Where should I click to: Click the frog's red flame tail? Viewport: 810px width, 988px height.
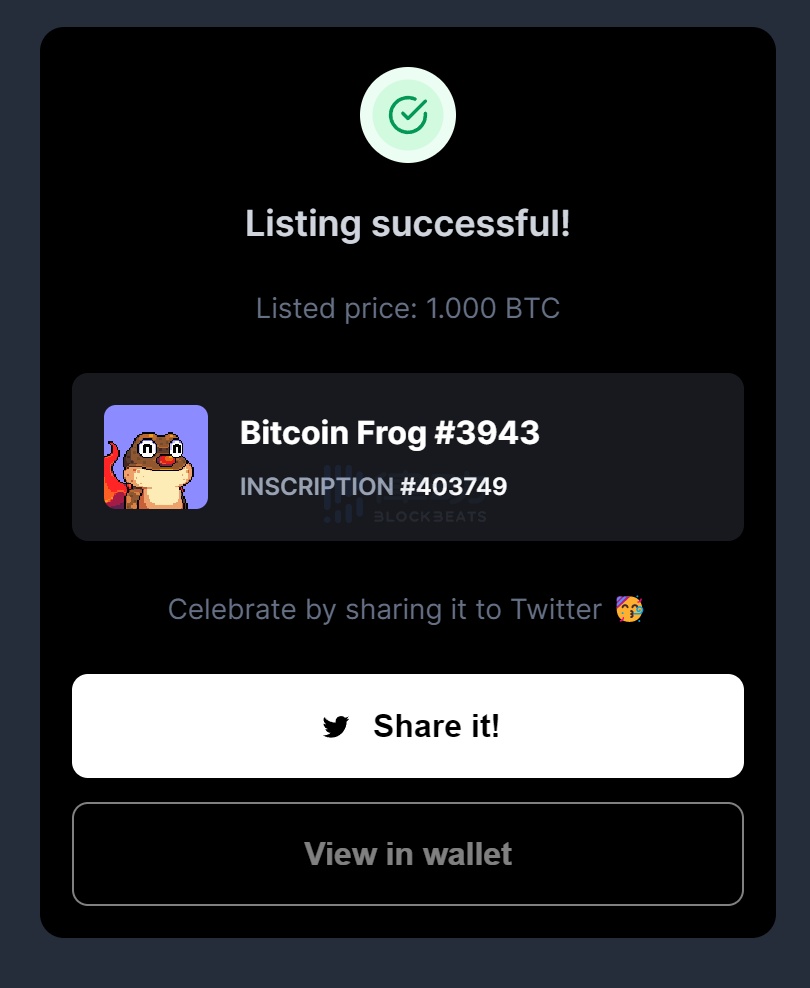pyautogui.click(x=112, y=480)
